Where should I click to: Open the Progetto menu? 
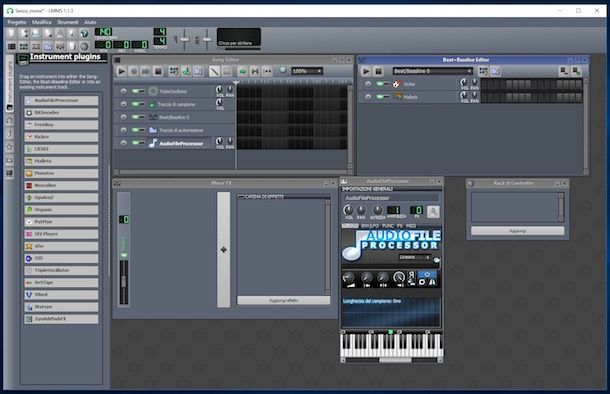17,22
